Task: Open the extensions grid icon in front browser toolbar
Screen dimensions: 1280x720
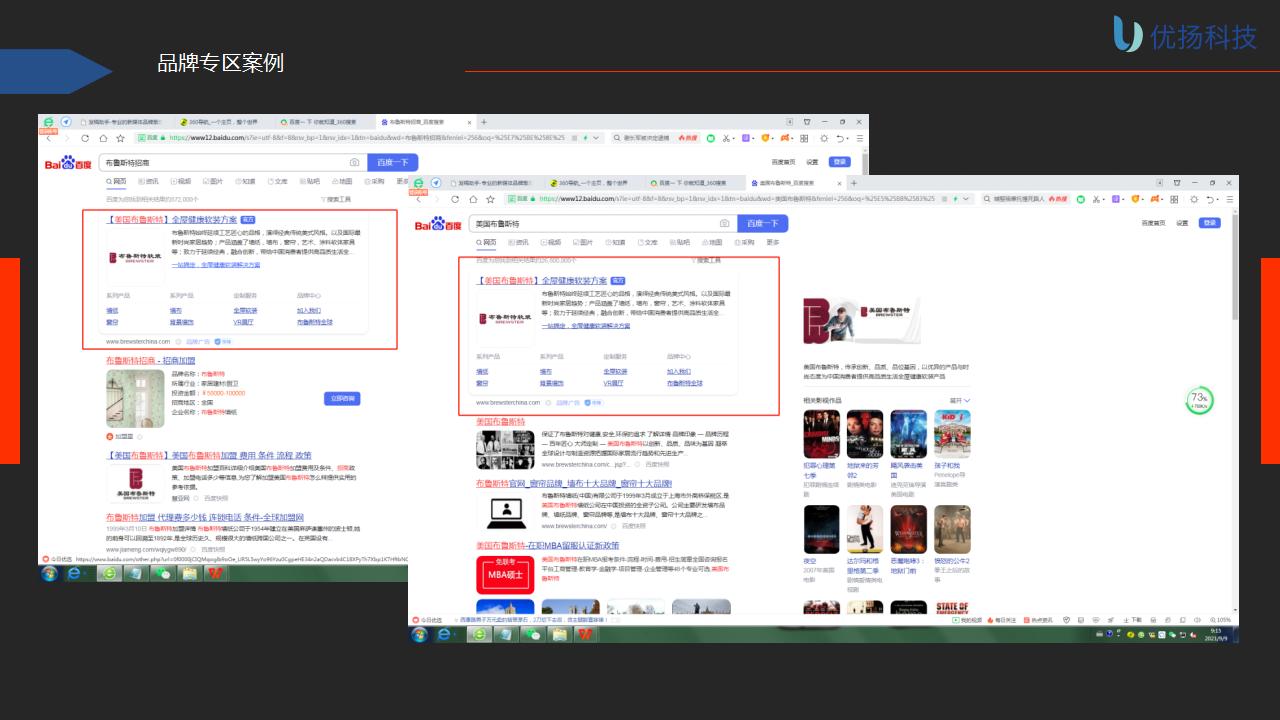Action: click(1174, 199)
